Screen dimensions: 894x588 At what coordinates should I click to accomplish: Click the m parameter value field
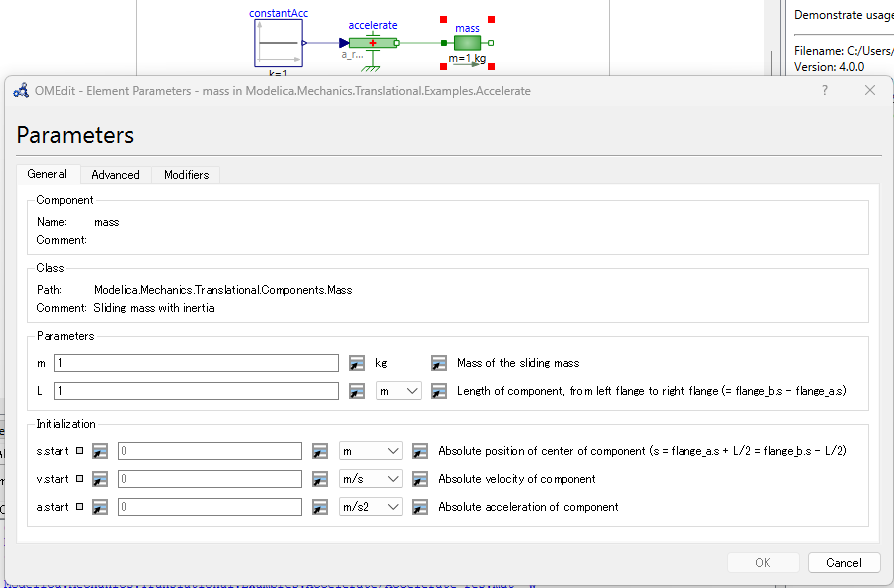(x=196, y=363)
